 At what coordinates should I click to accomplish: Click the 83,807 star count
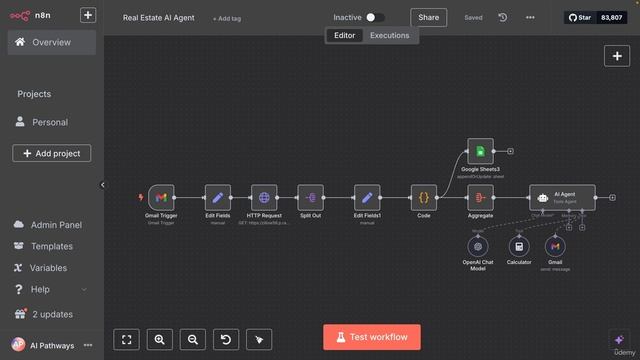[x=611, y=18]
